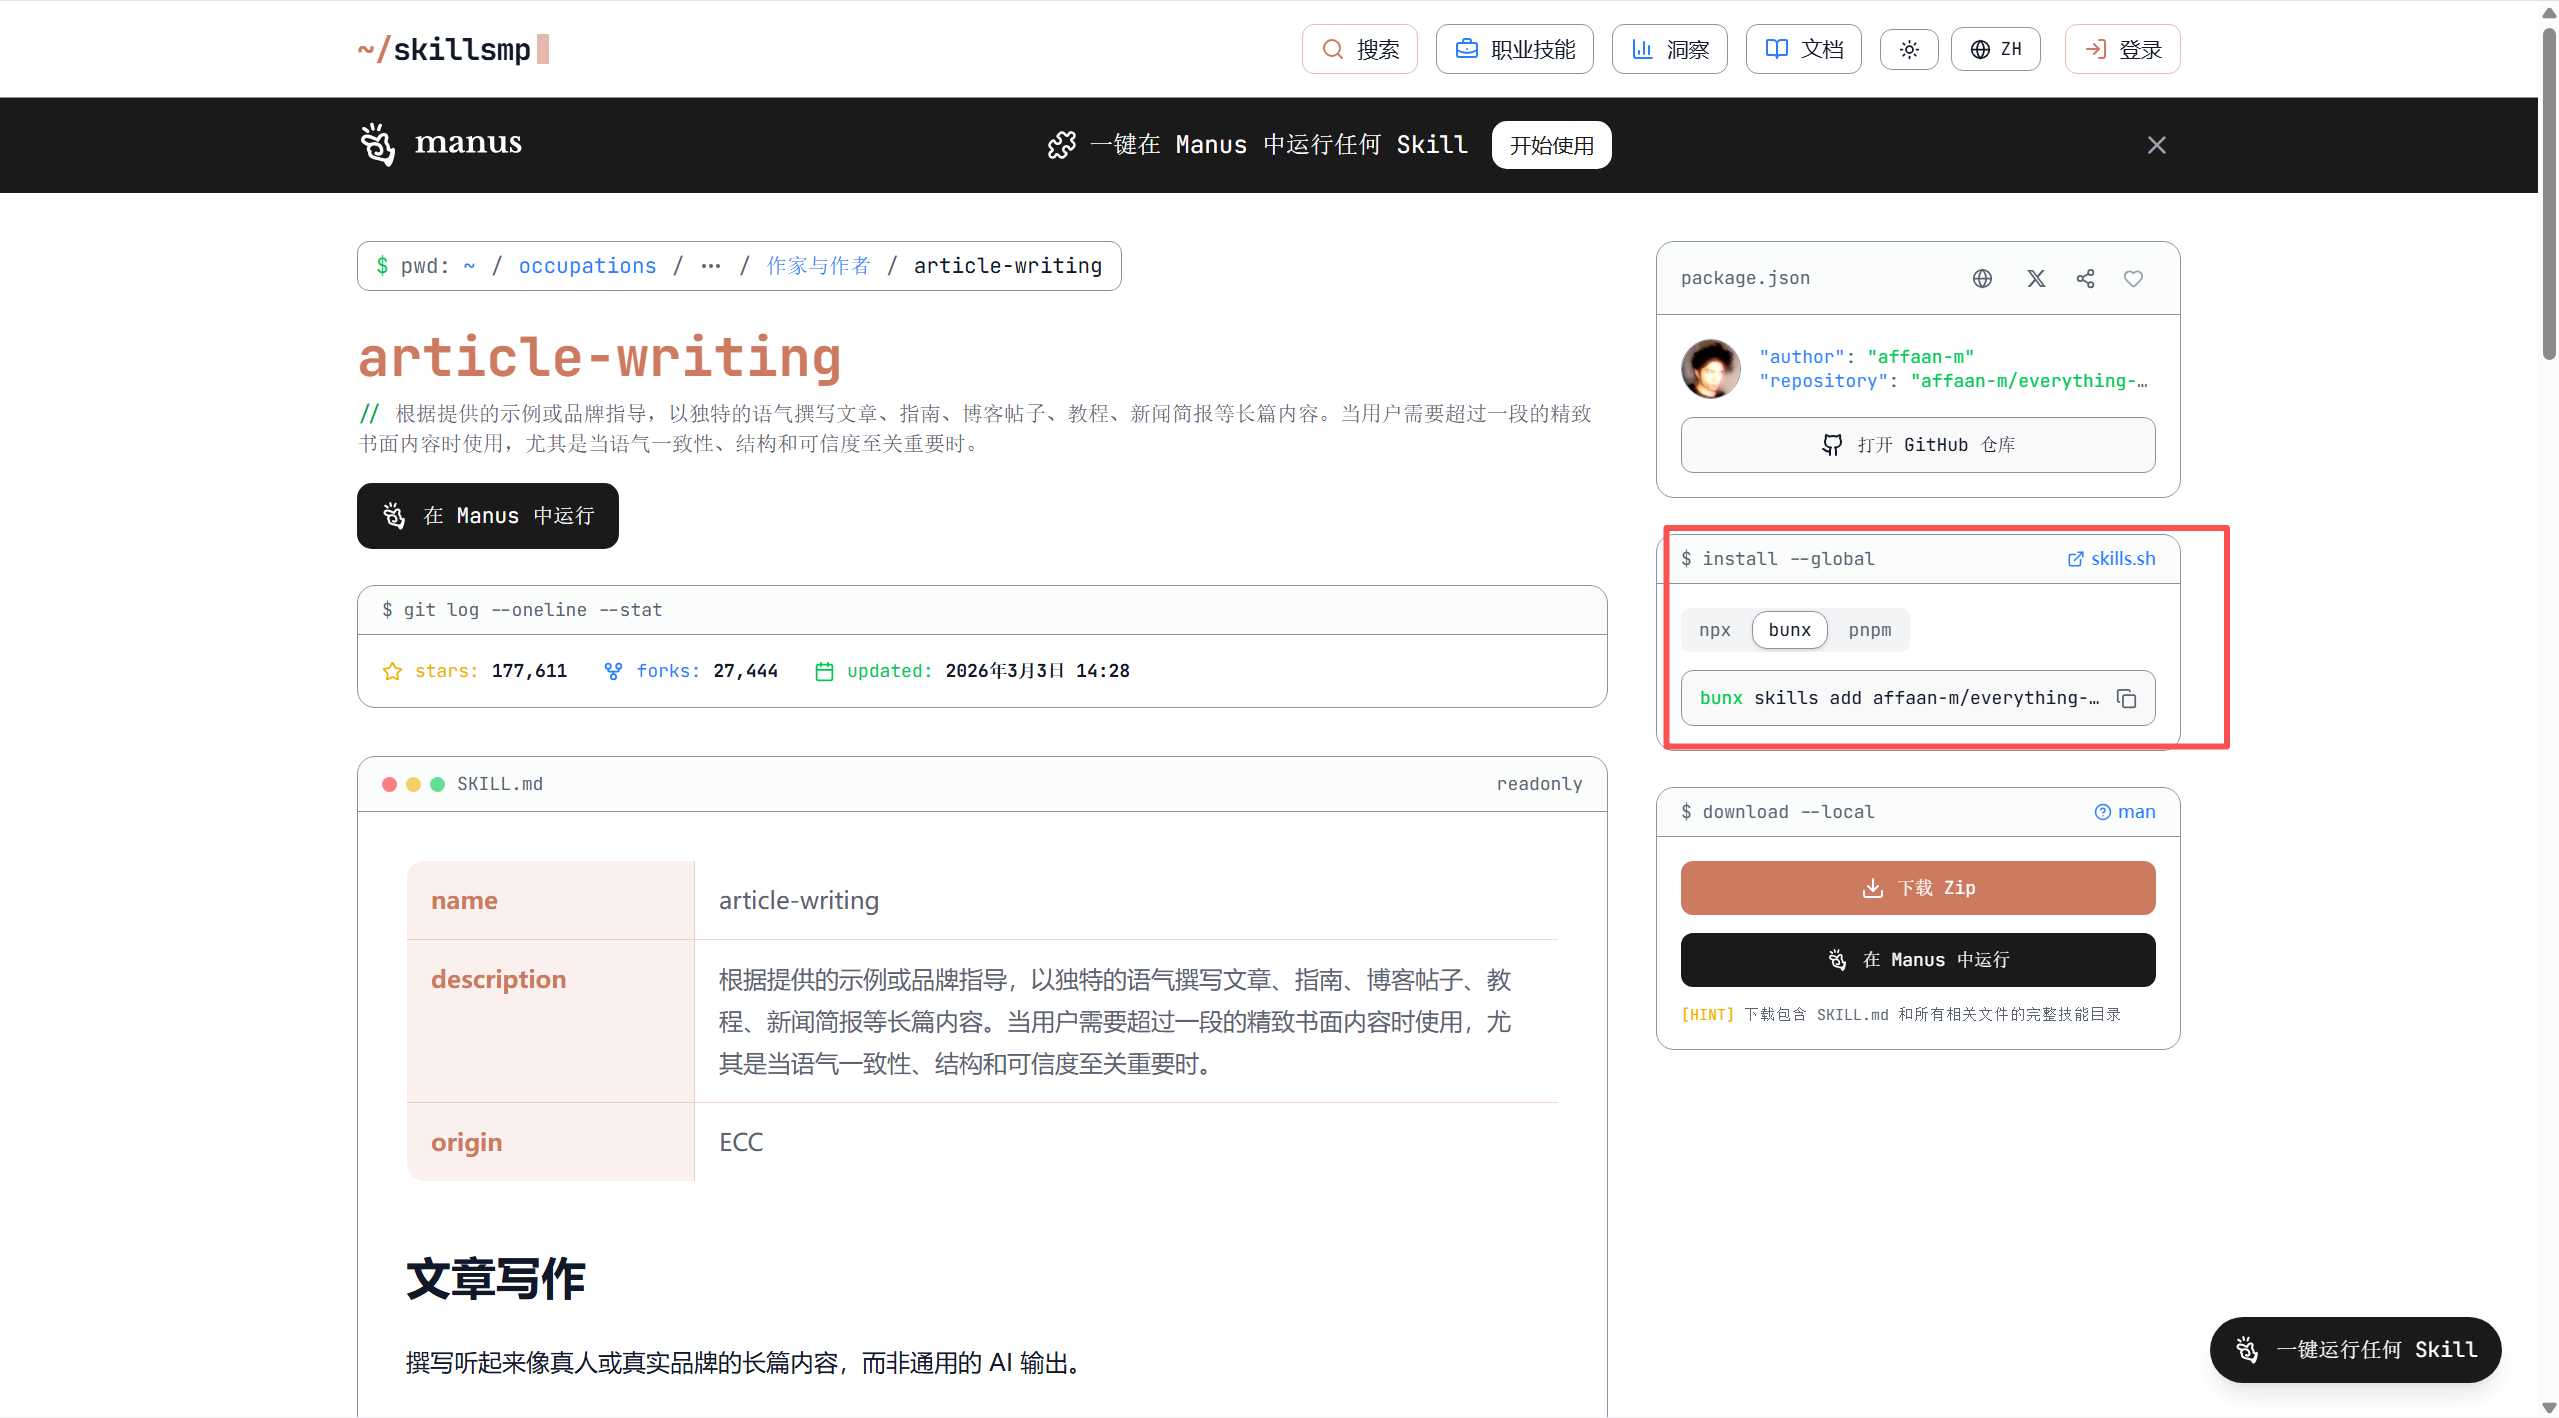Click the scrollbar down arrow
The height and width of the screenshot is (1418, 2559).
pyautogui.click(x=2549, y=1408)
